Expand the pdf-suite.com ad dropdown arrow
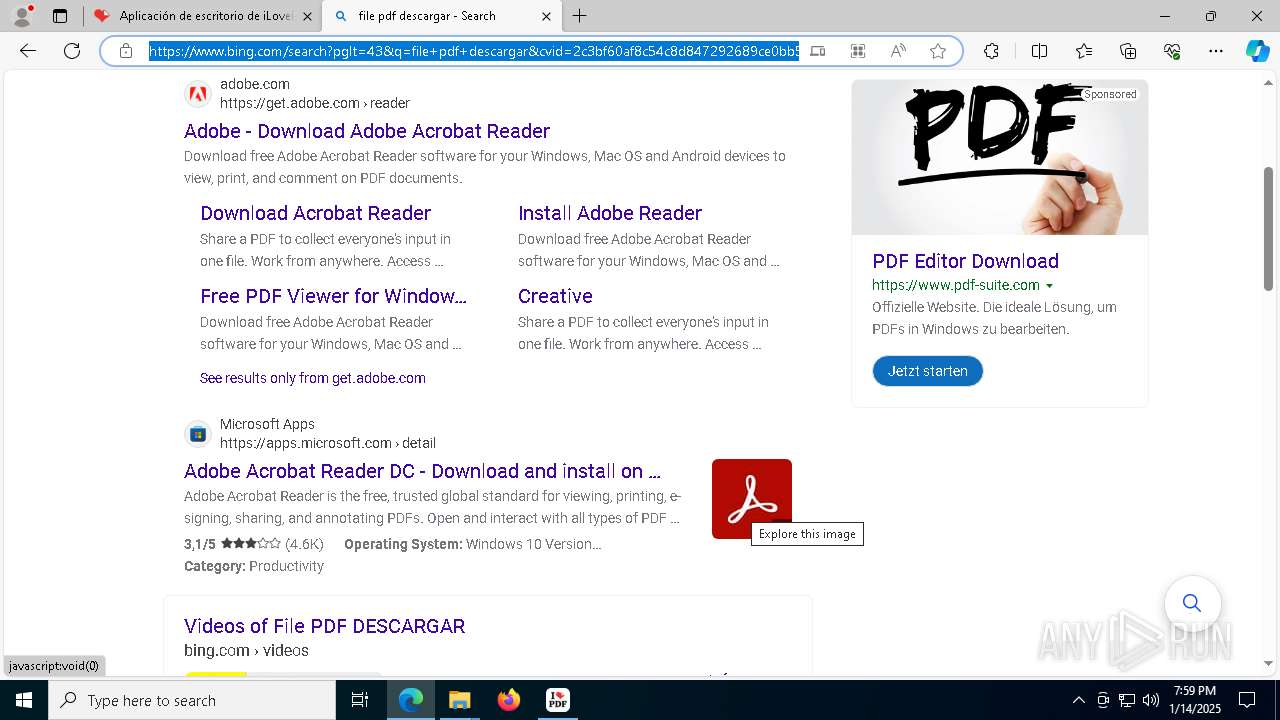Image resolution: width=1280 pixels, height=720 pixels. (x=1049, y=286)
